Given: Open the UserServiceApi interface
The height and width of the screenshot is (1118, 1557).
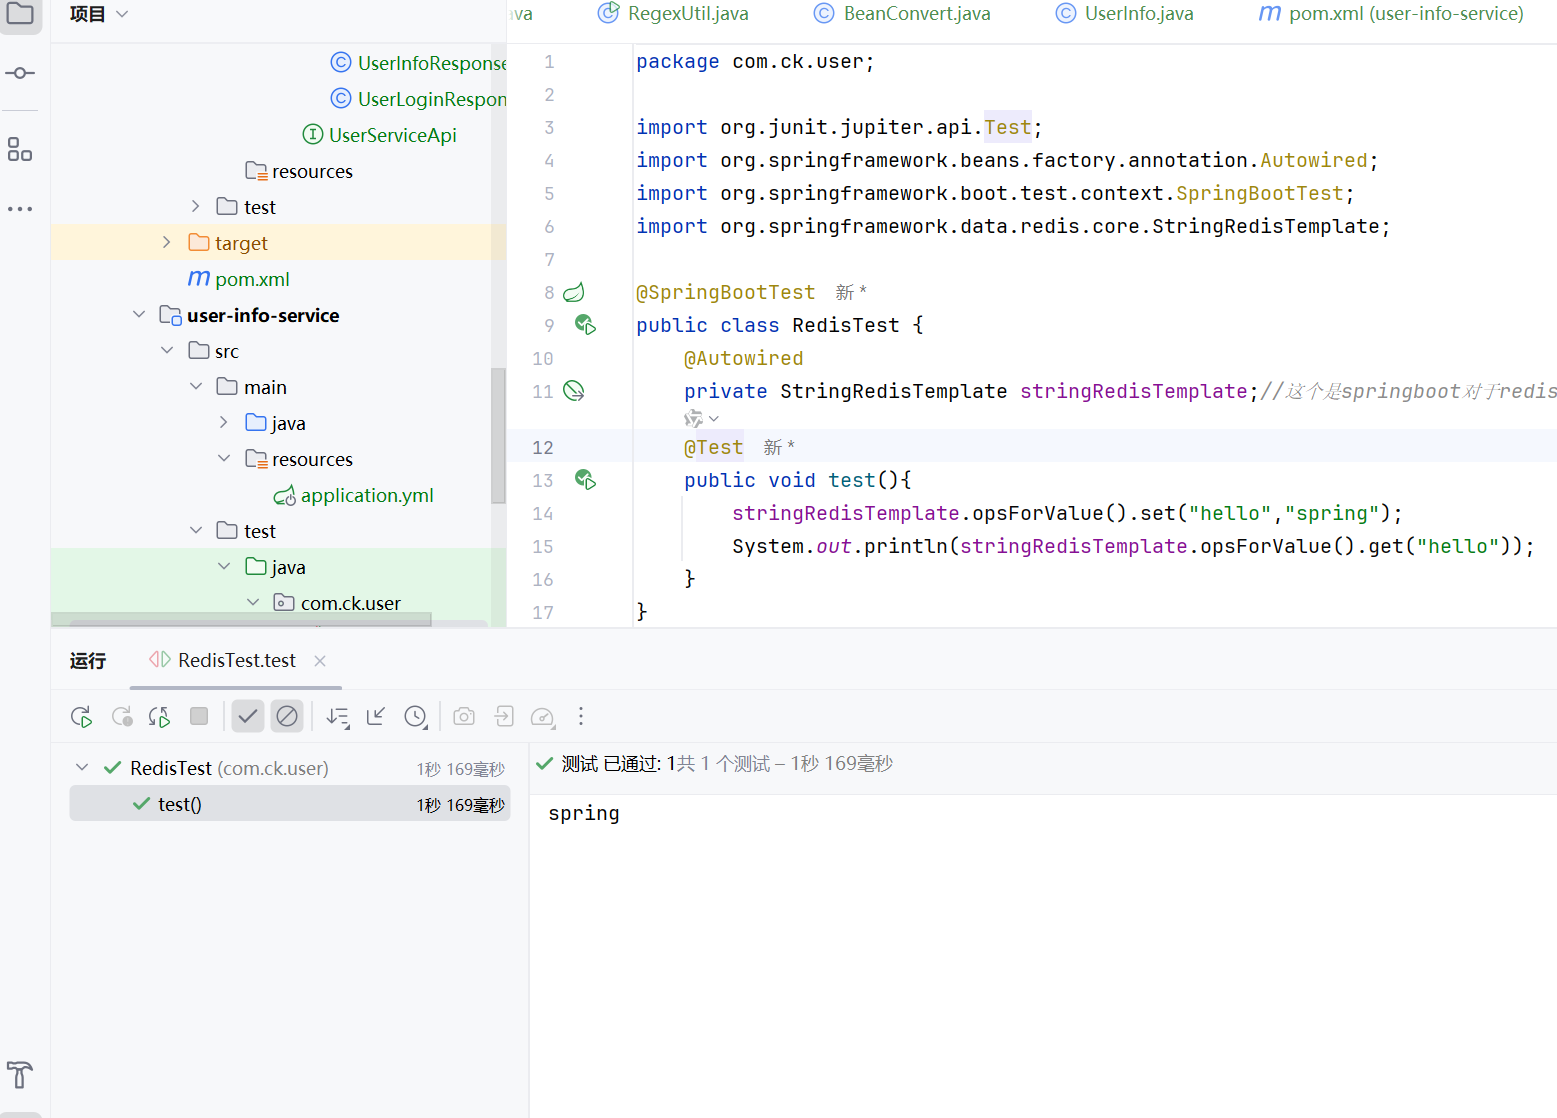Looking at the screenshot, I should pos(380,135).
